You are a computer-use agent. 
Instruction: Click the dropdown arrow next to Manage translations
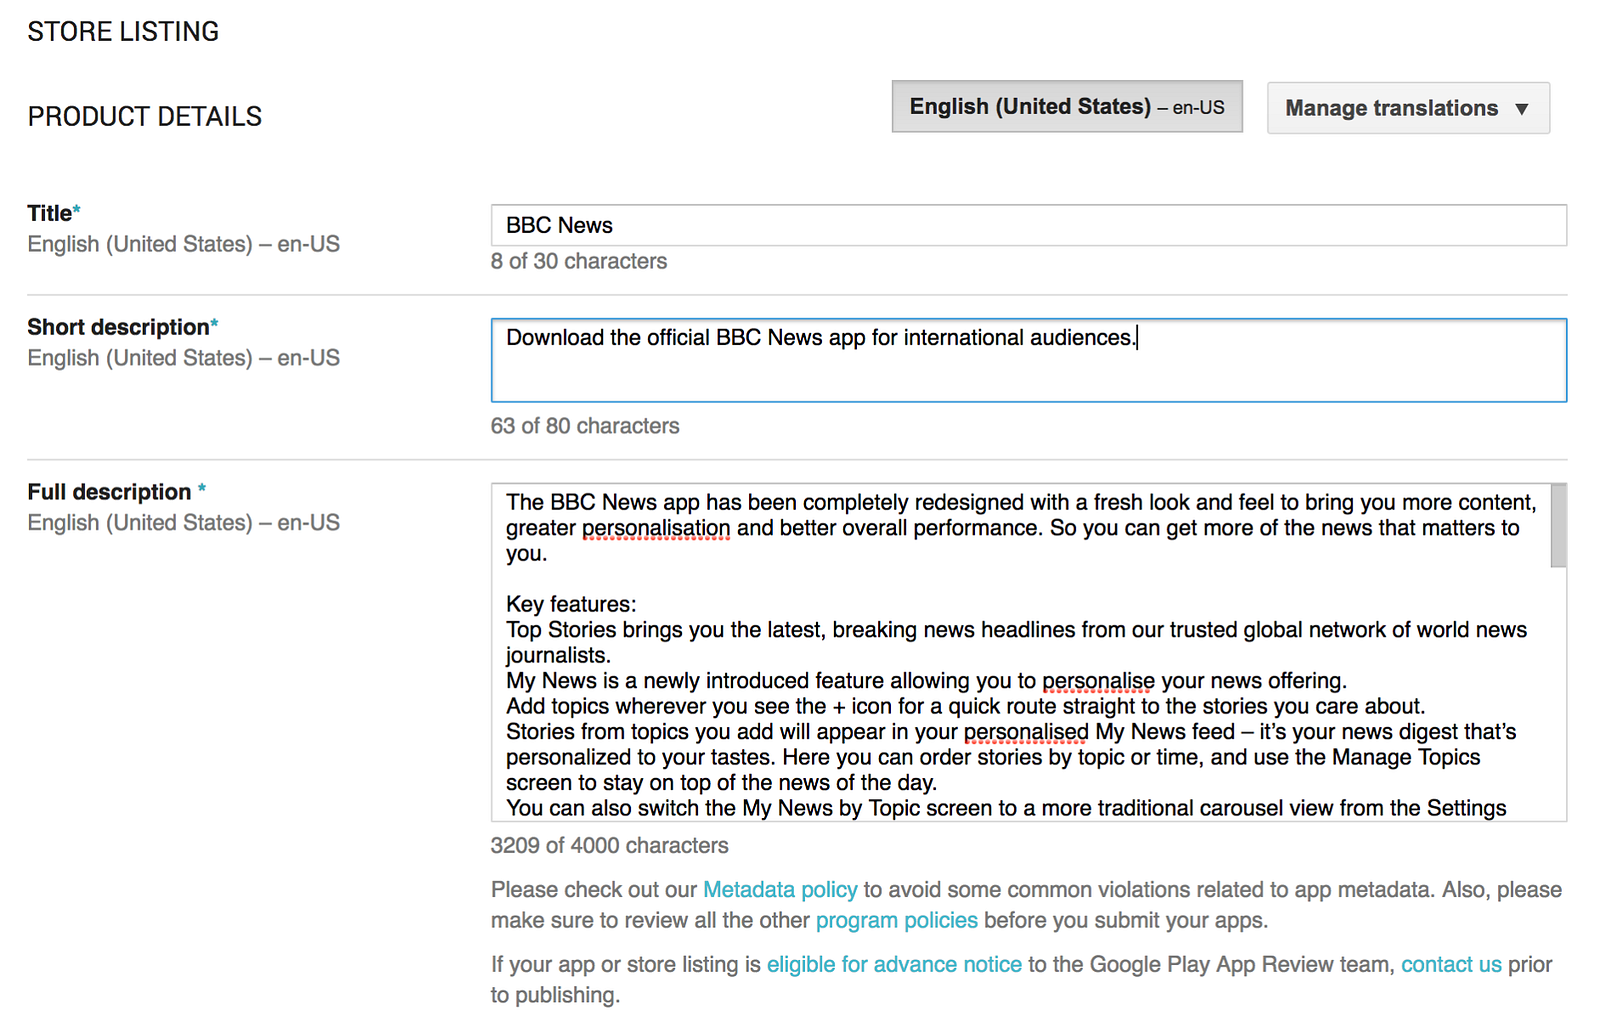1521,109
